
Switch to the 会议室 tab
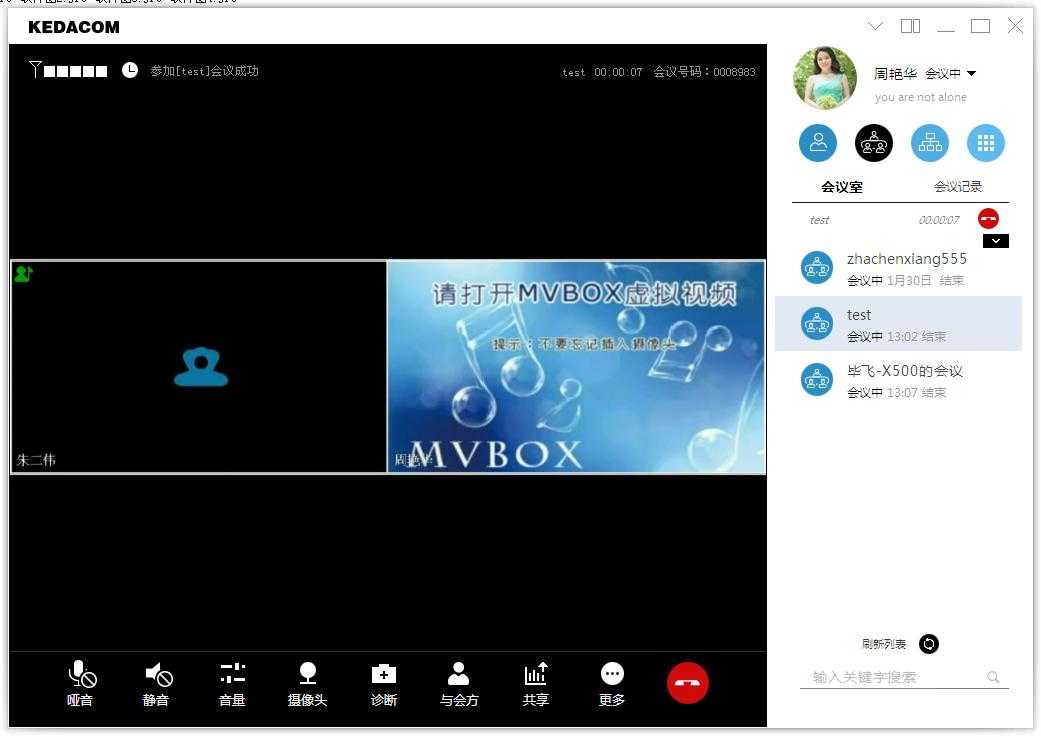(842, 187)
